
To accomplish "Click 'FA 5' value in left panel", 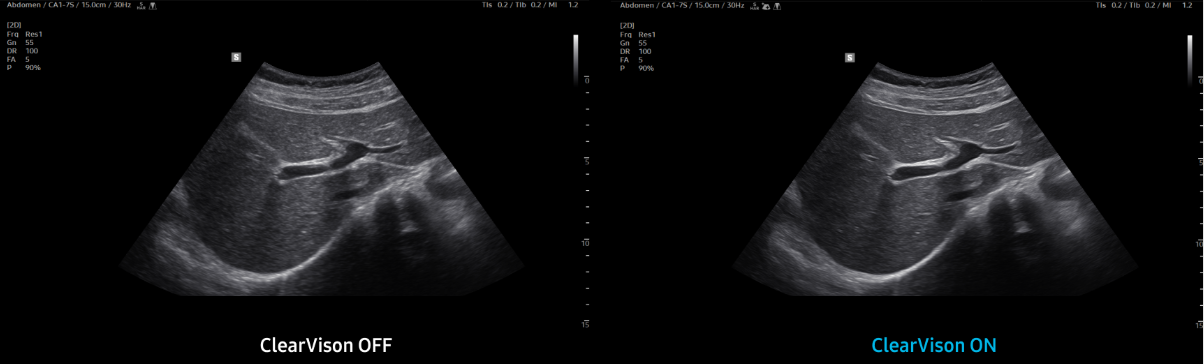I will 18,59.
